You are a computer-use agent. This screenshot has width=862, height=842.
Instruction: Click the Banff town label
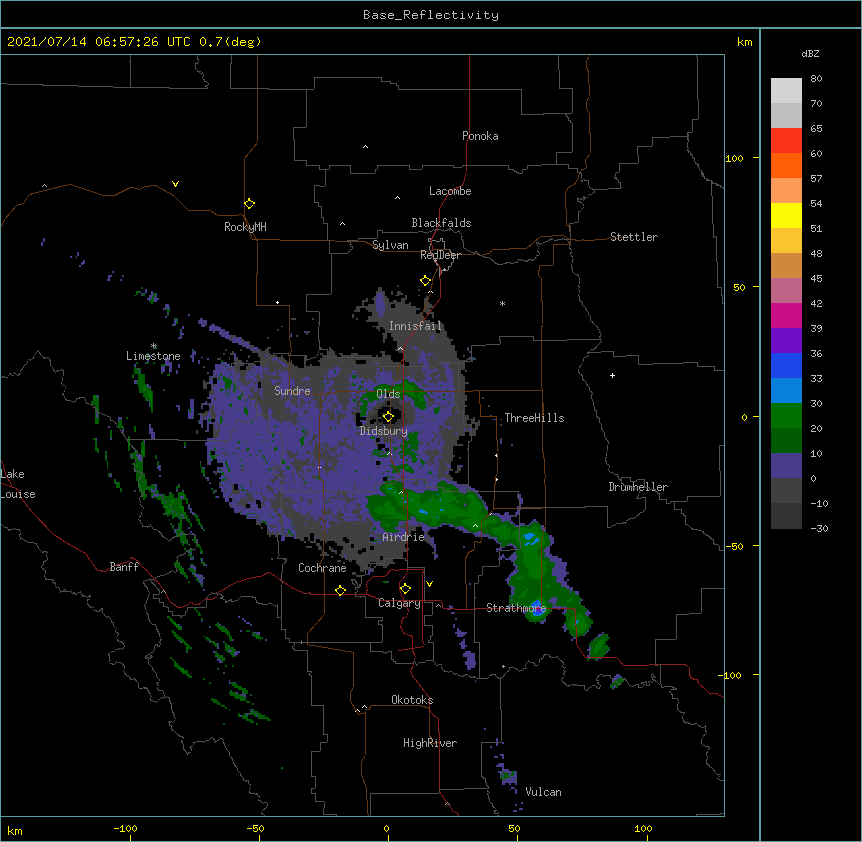124,567
